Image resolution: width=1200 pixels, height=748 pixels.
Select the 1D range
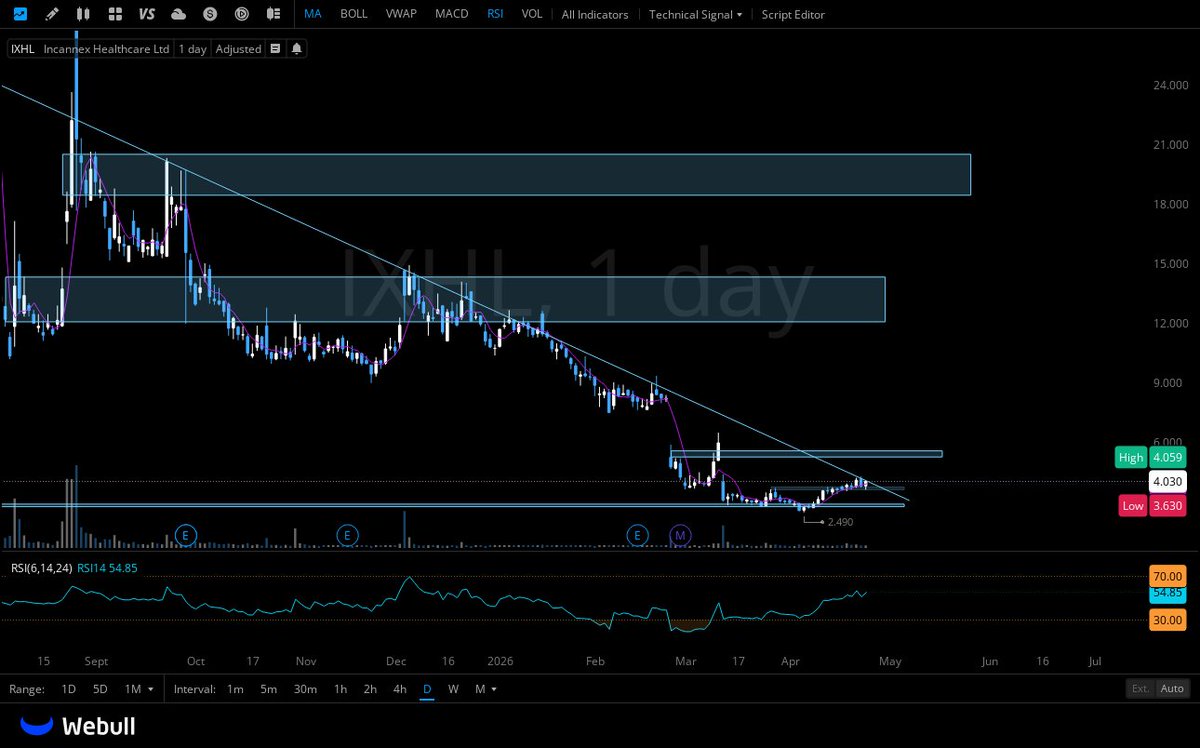click(x=69, y=689)
